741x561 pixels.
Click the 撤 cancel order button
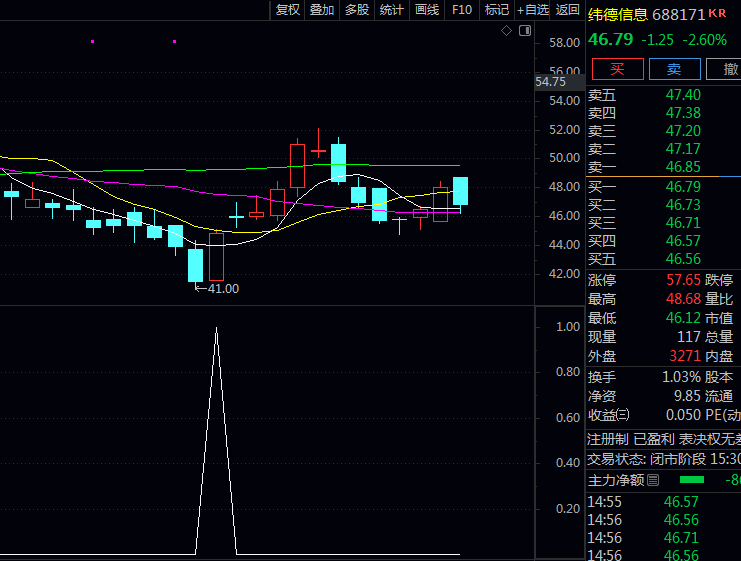[727, 69]
